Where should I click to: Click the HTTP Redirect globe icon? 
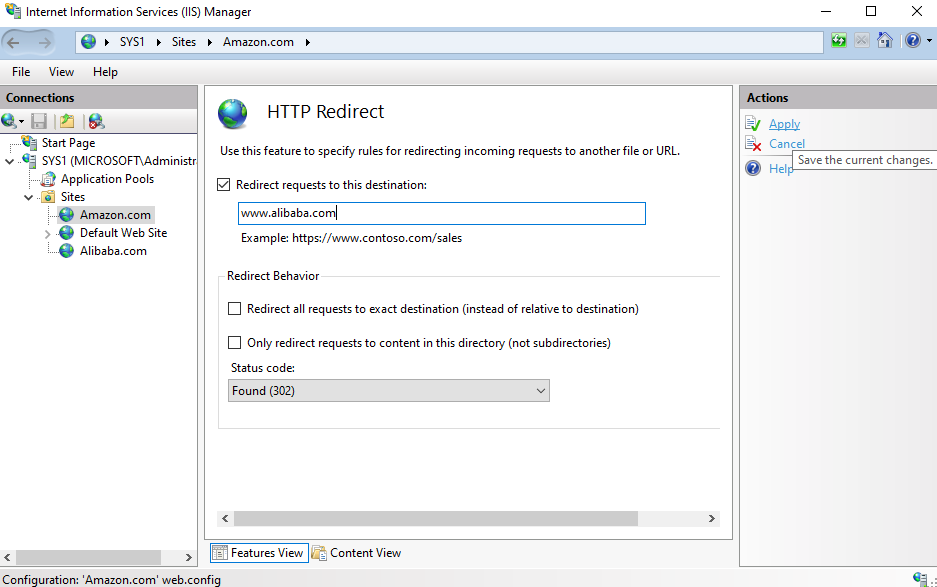tap(232, 114)
